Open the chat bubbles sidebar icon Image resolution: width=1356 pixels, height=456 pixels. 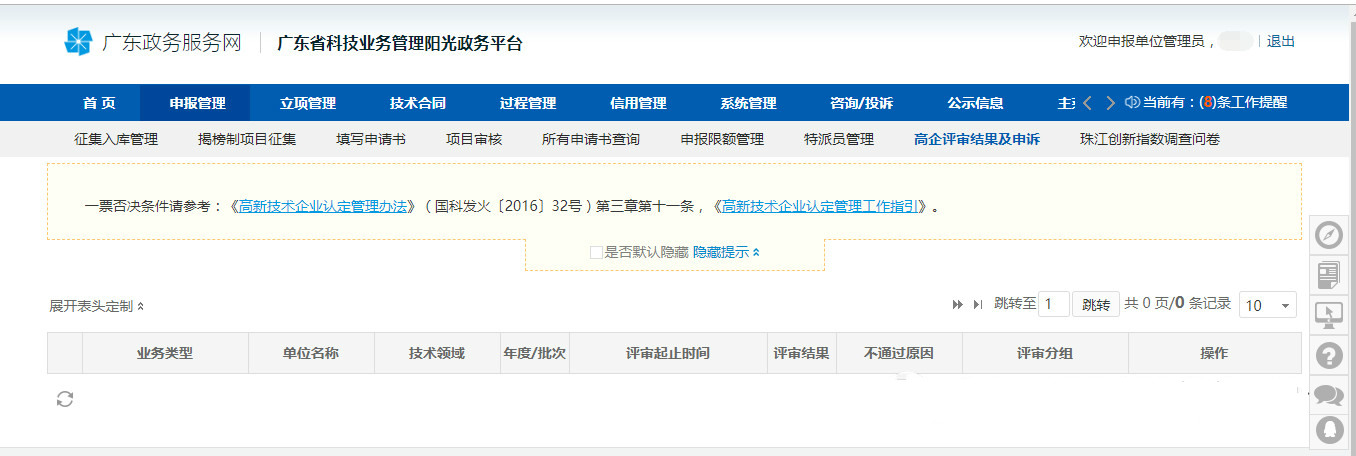pyautogui.click(x=1329, y=394)
